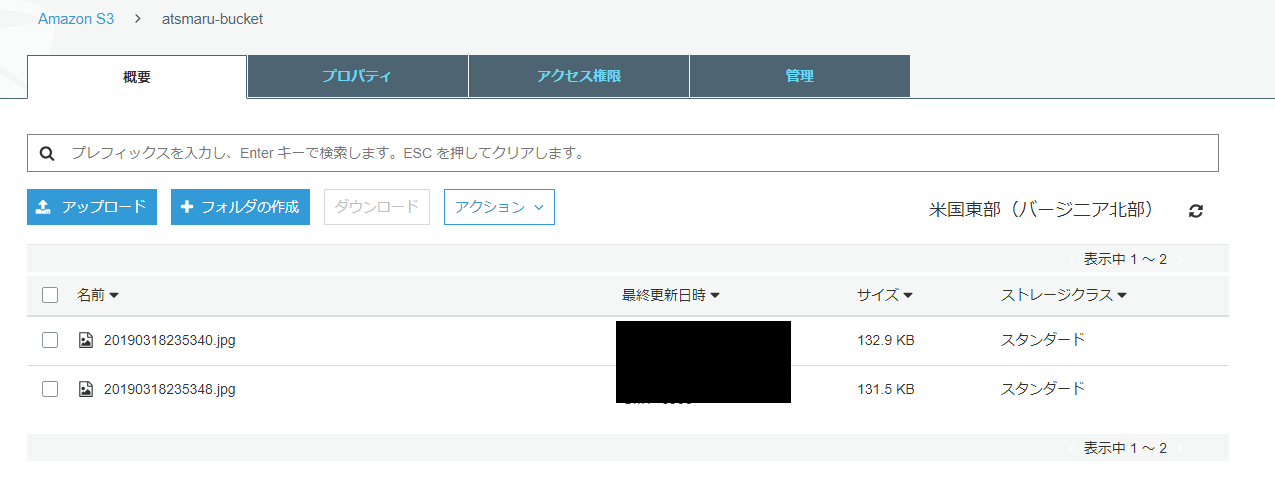Click the plus icon on フォルダの作成
1275x491 pixels.
pos(187,207)
